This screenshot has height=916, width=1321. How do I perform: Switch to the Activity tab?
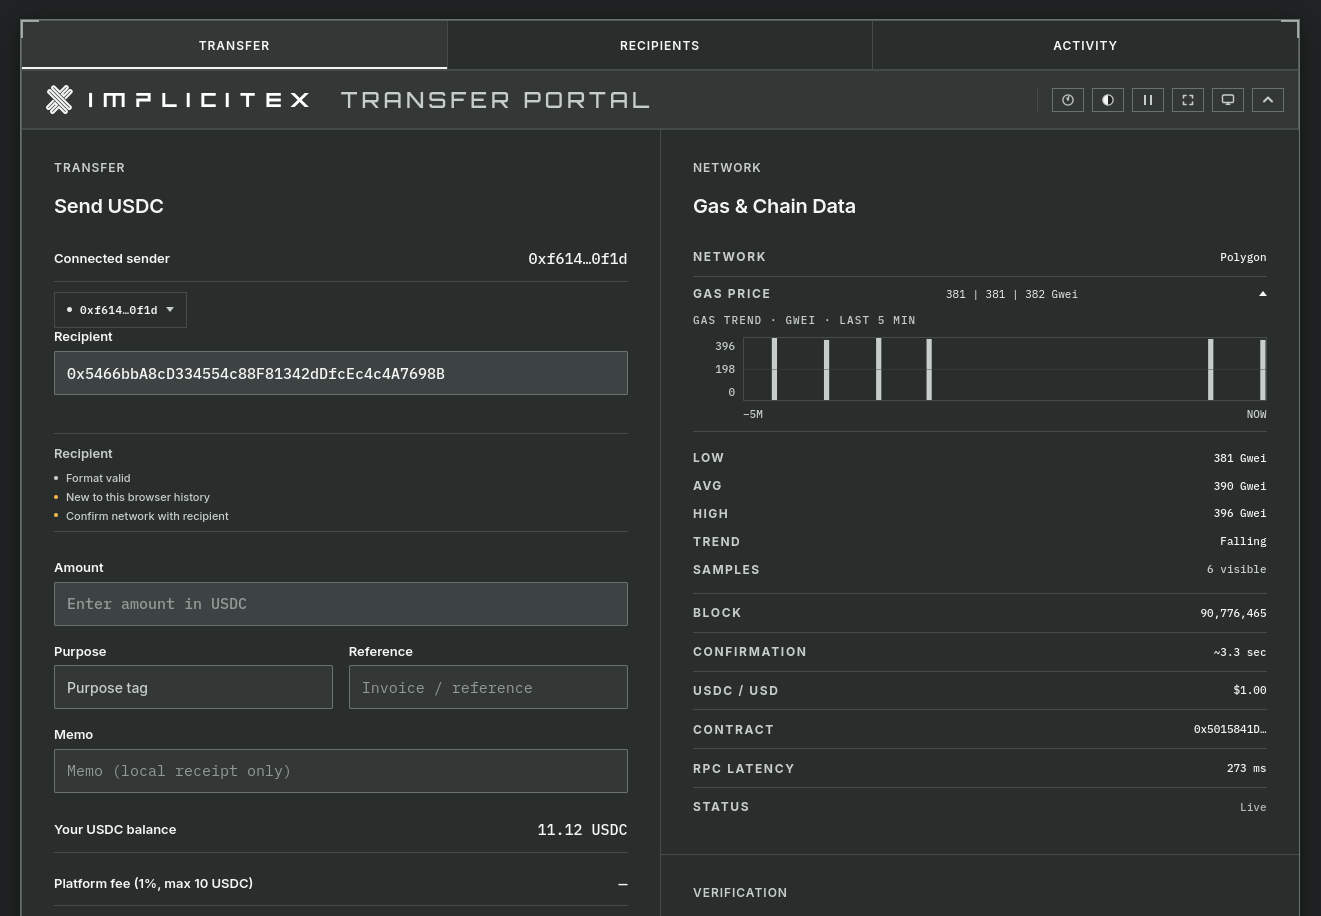tap(1085, 46)
